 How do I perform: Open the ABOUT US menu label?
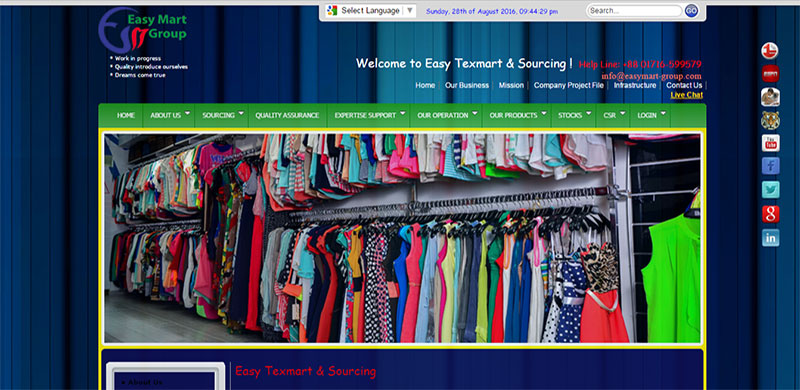[165, 116]
